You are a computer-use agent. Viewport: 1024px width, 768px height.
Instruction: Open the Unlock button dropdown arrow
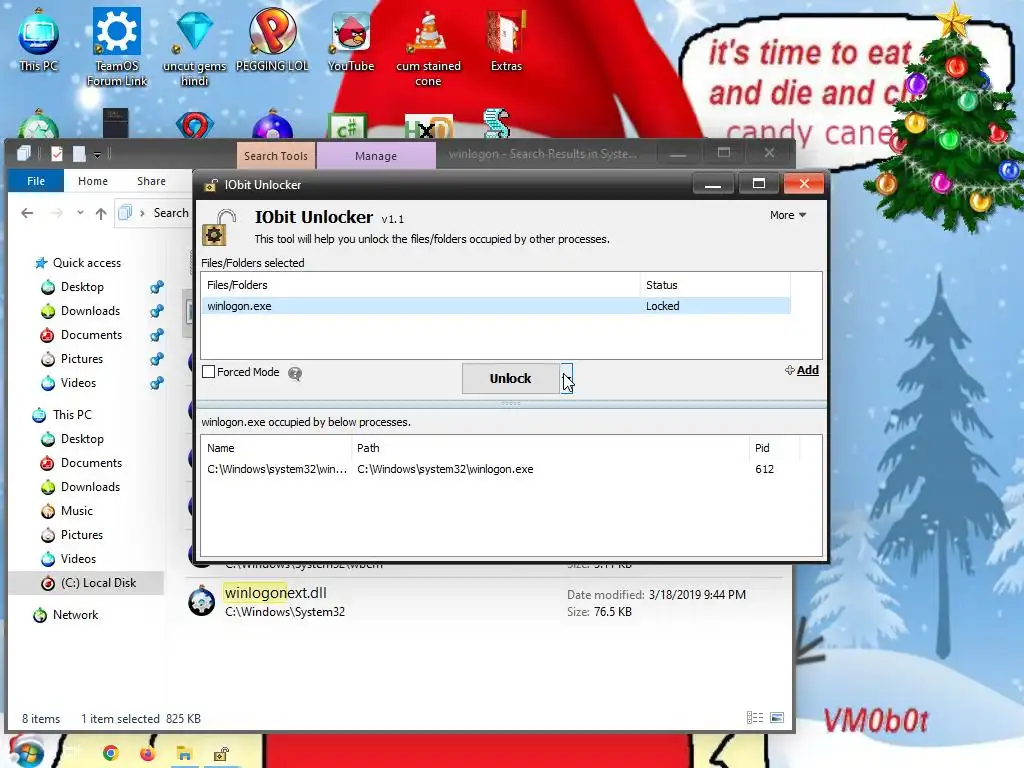pyautogui.click(x=566, y=378)
